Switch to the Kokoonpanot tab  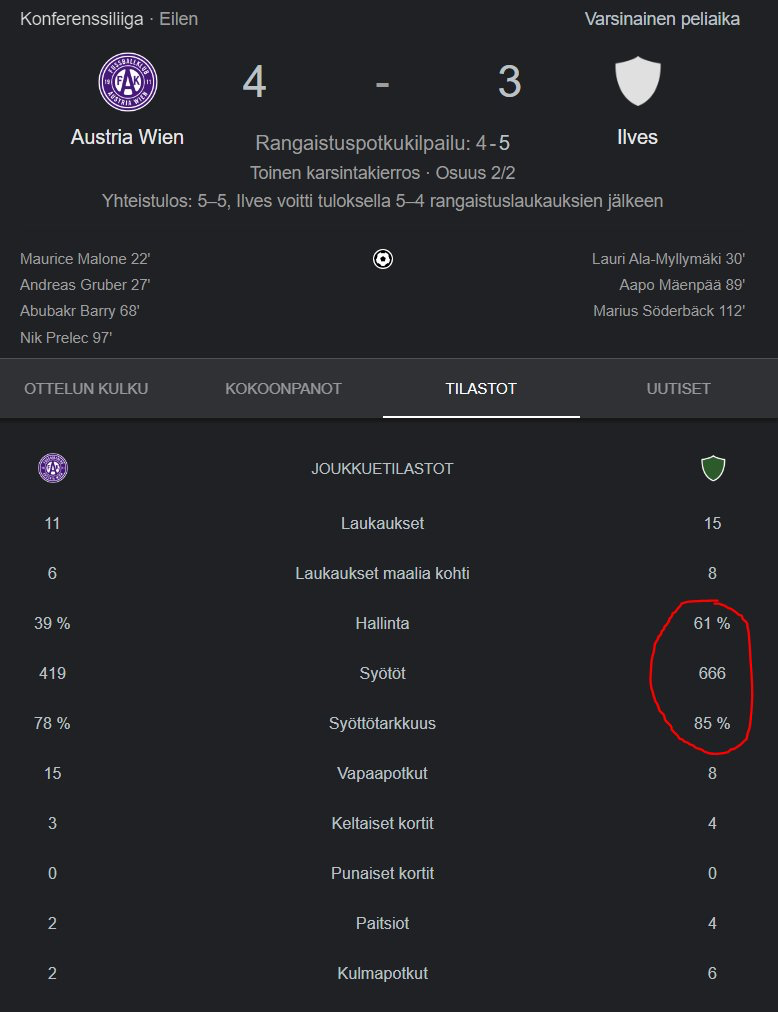(283, 388)
